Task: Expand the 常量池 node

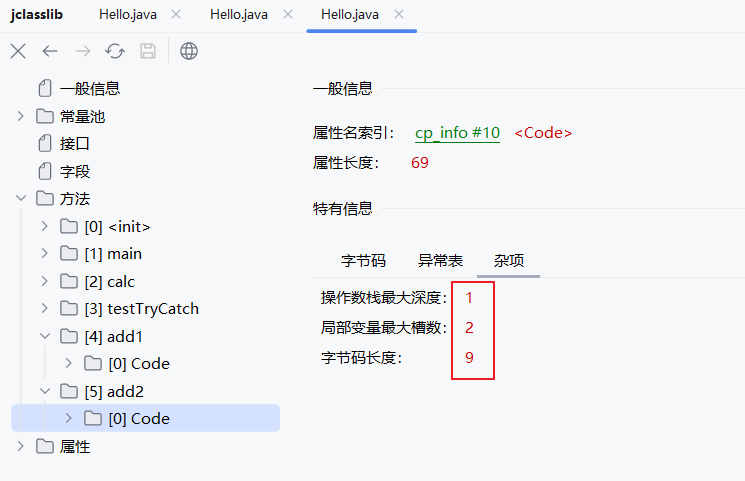Action: coord(20,116)
